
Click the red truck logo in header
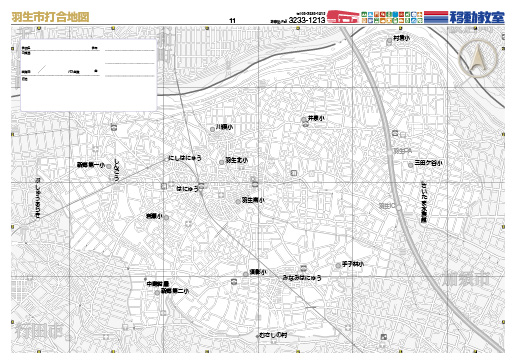[x=343, y=17]
